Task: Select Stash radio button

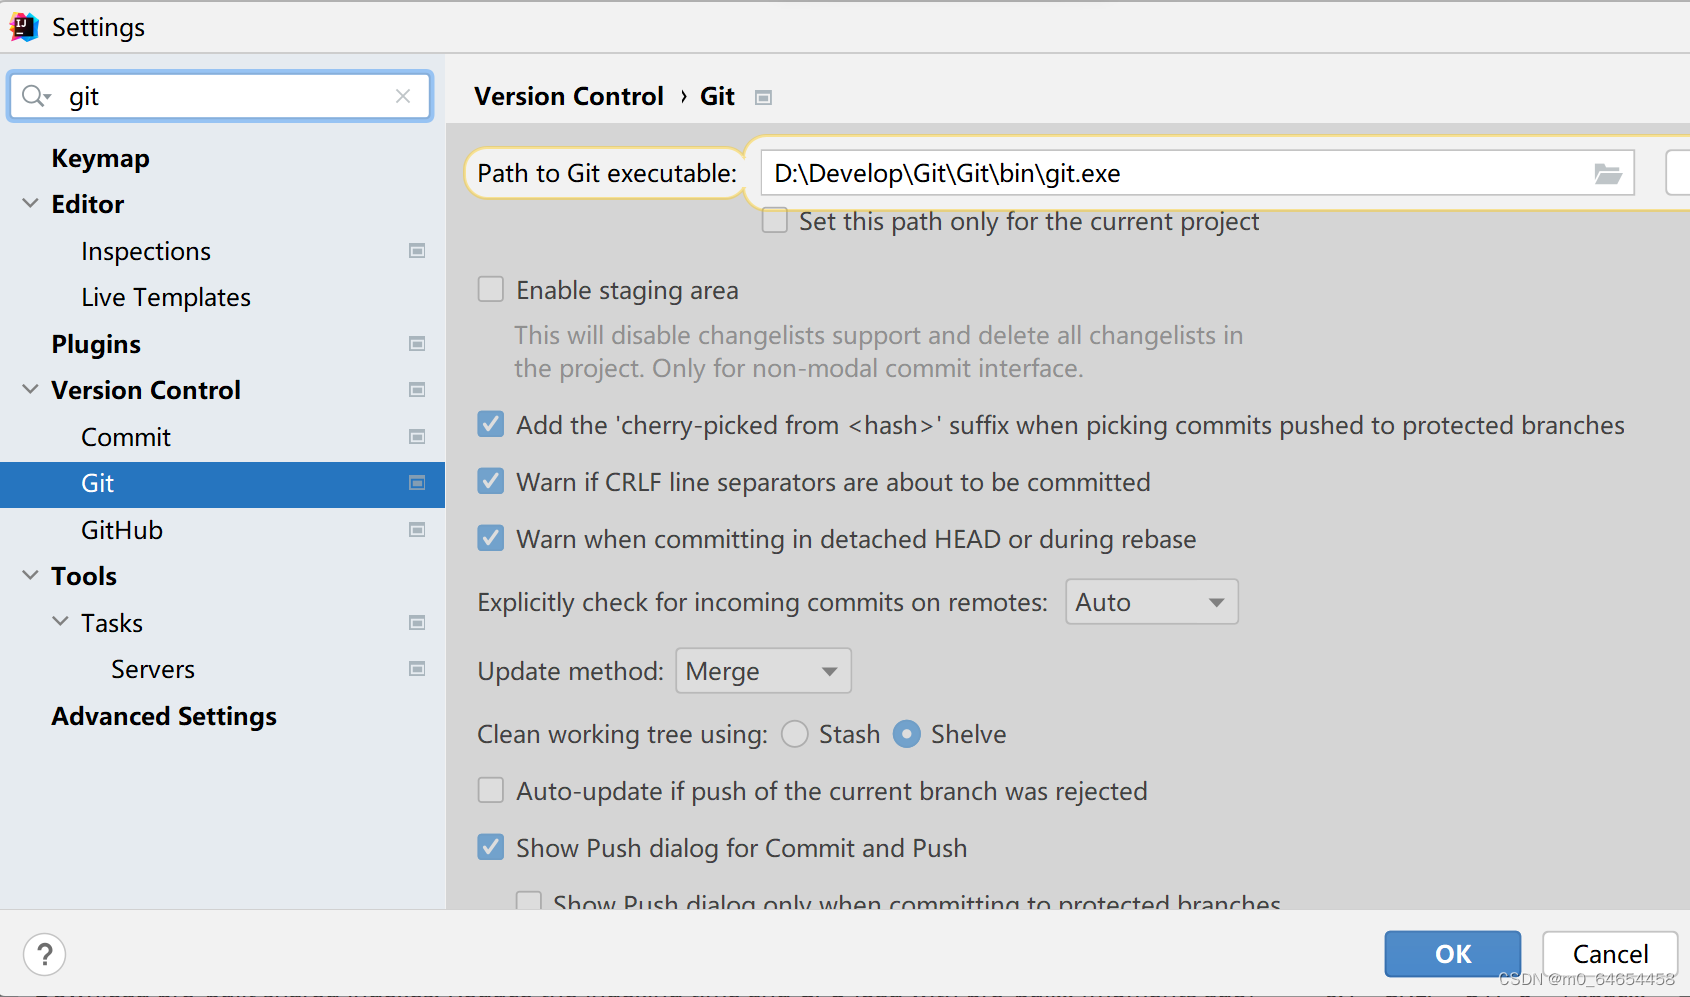Action: [x=795, y=734]
